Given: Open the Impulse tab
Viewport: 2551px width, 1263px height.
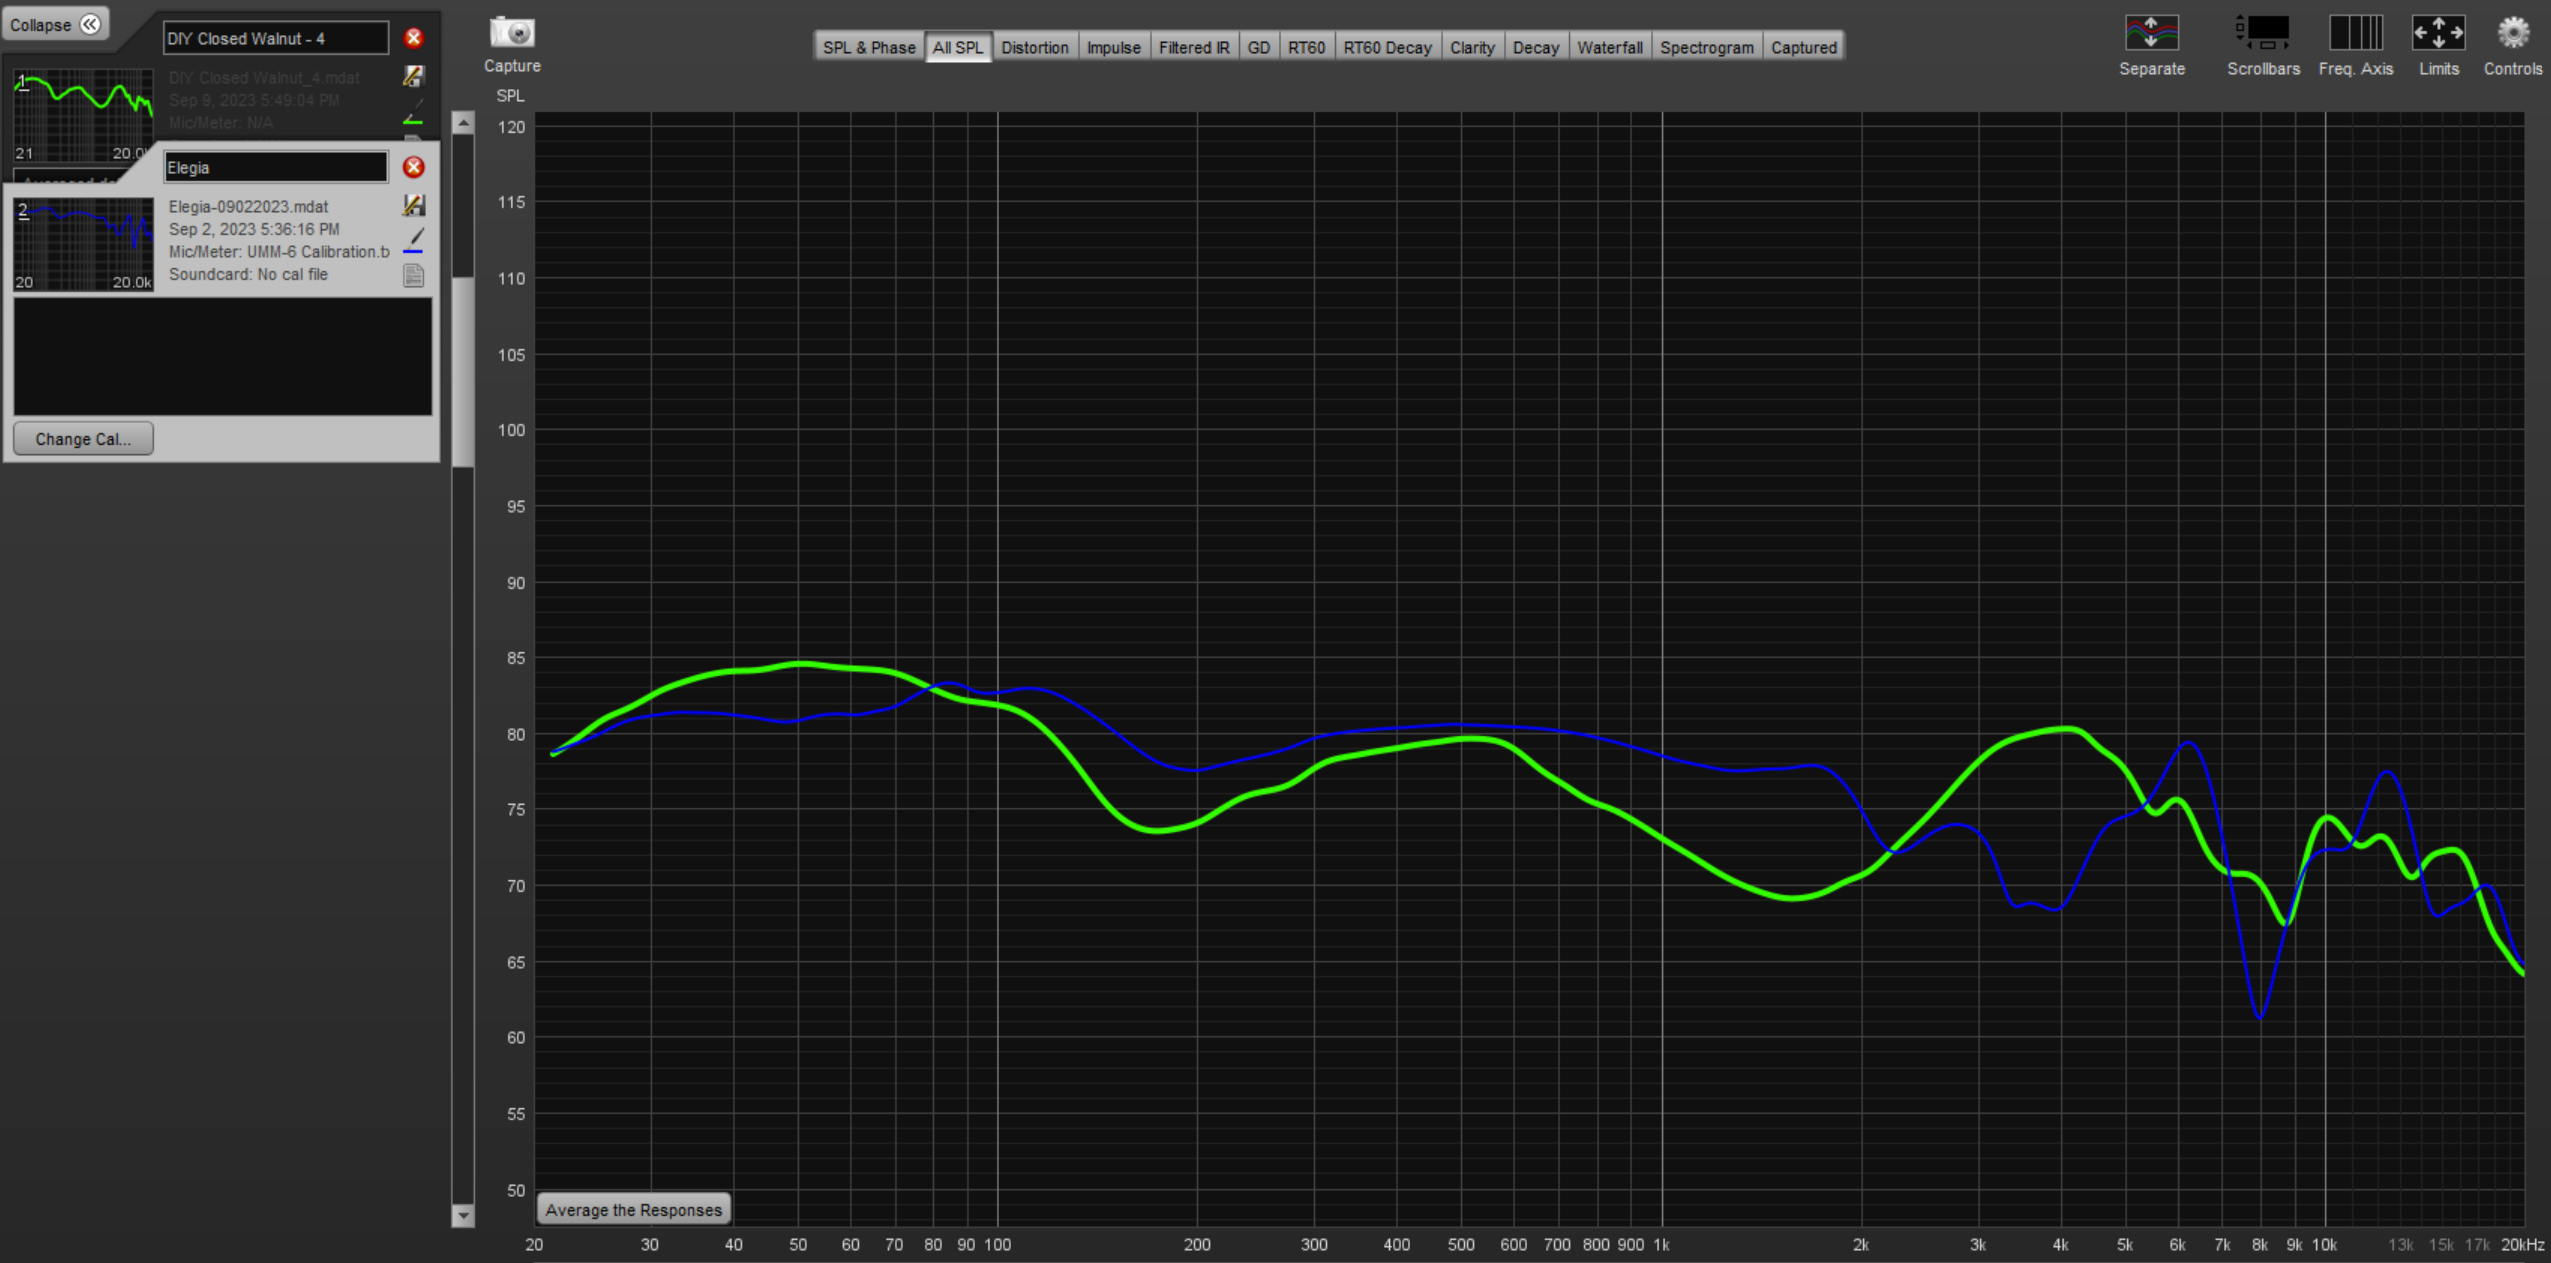Looking at the screenshot, I should coord(1113,47).
